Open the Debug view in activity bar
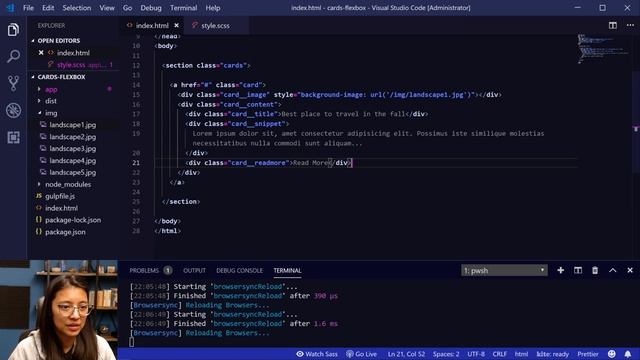 [13, 110]
